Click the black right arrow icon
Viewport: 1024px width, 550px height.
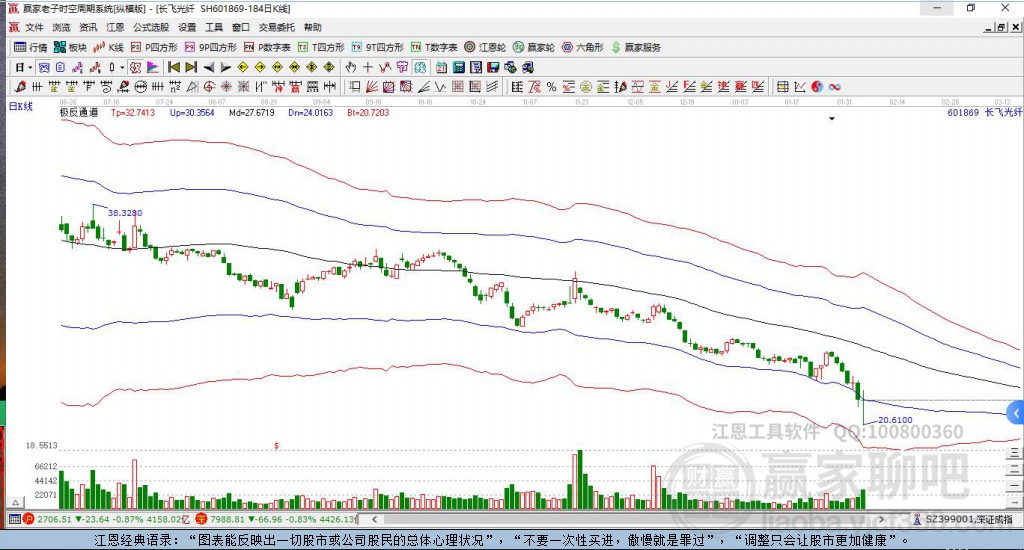[226, 67]
